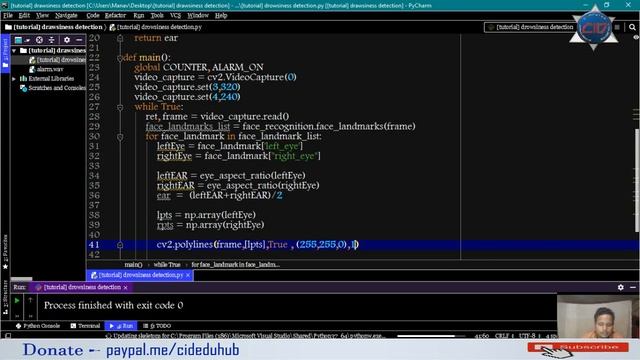
Task: Open the Run menu in the menu bar
Action: coord(139,16)
